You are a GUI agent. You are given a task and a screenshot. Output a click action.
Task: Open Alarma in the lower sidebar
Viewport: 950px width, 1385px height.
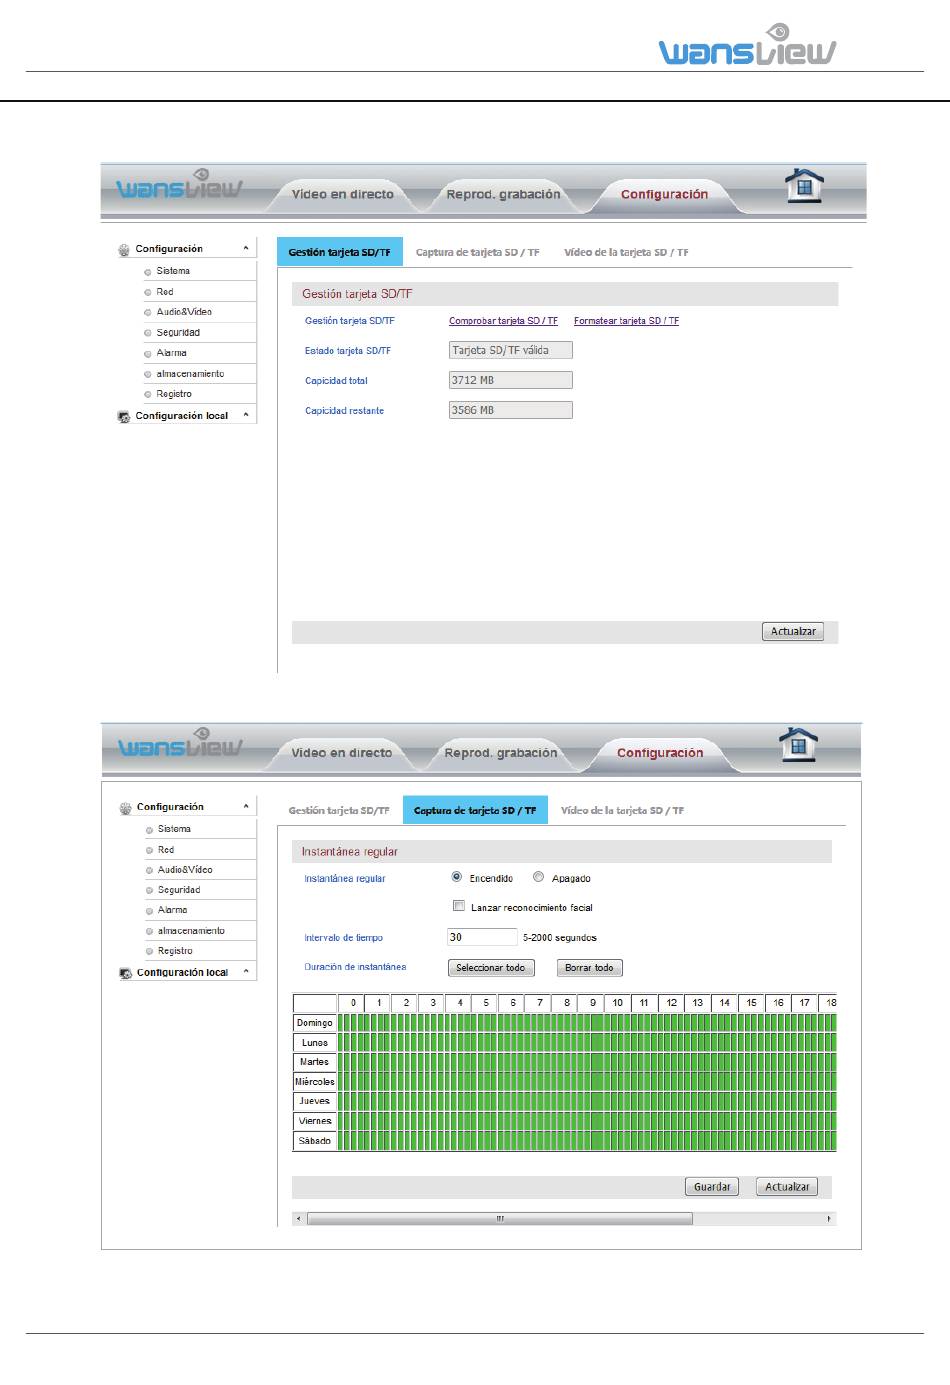coord(173,910)
